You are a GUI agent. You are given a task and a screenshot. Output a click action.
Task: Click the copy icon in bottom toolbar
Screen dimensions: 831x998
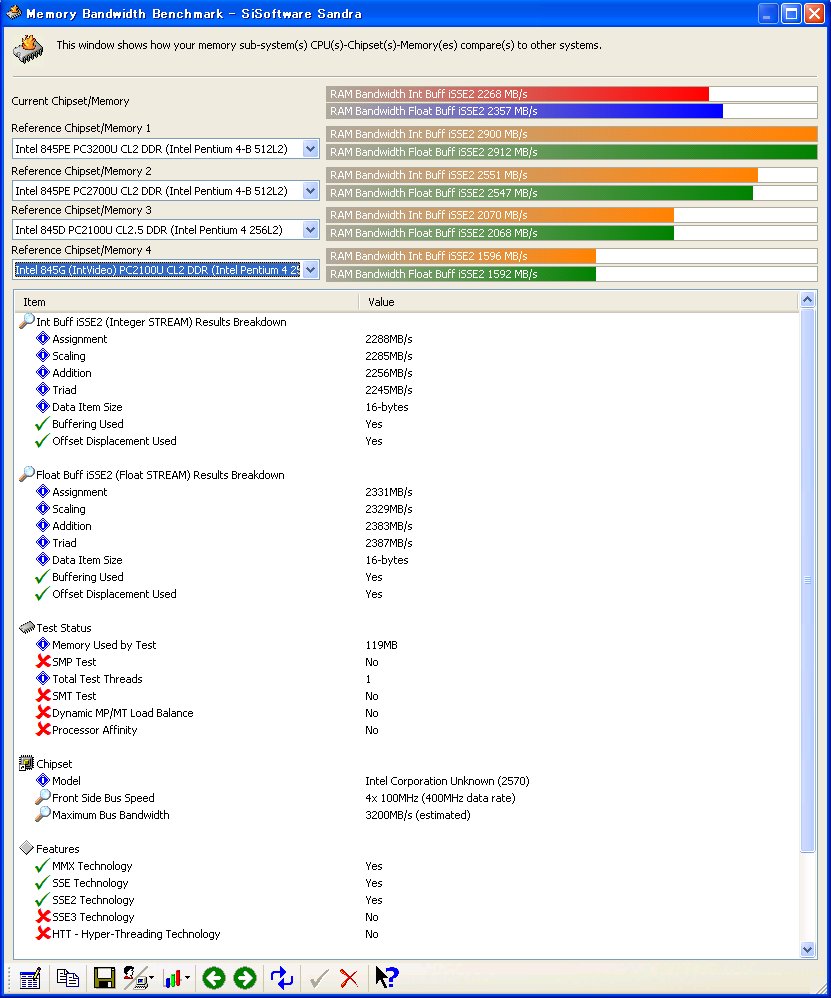tap(67, 978)
